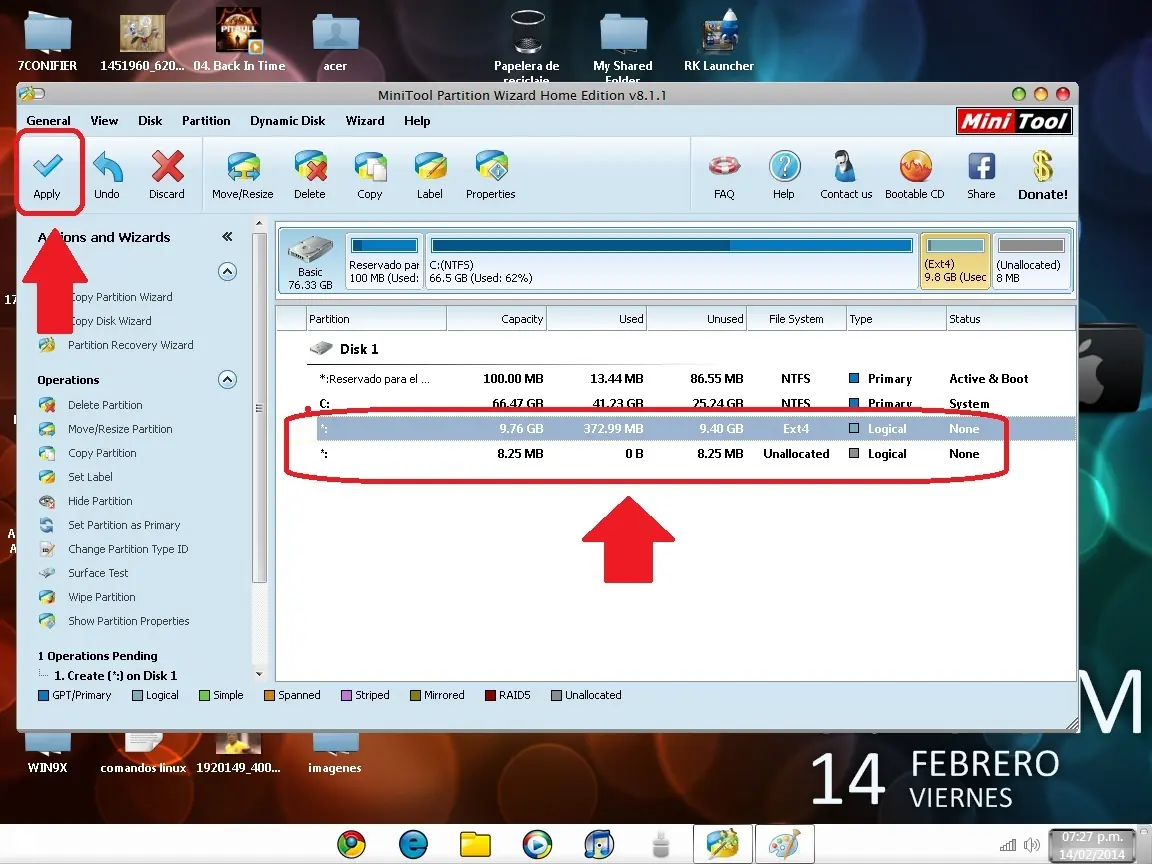This screenshot has height=864, width=1152.
Task: Open the MiniTool logo link
Action: pos(1014,121)
